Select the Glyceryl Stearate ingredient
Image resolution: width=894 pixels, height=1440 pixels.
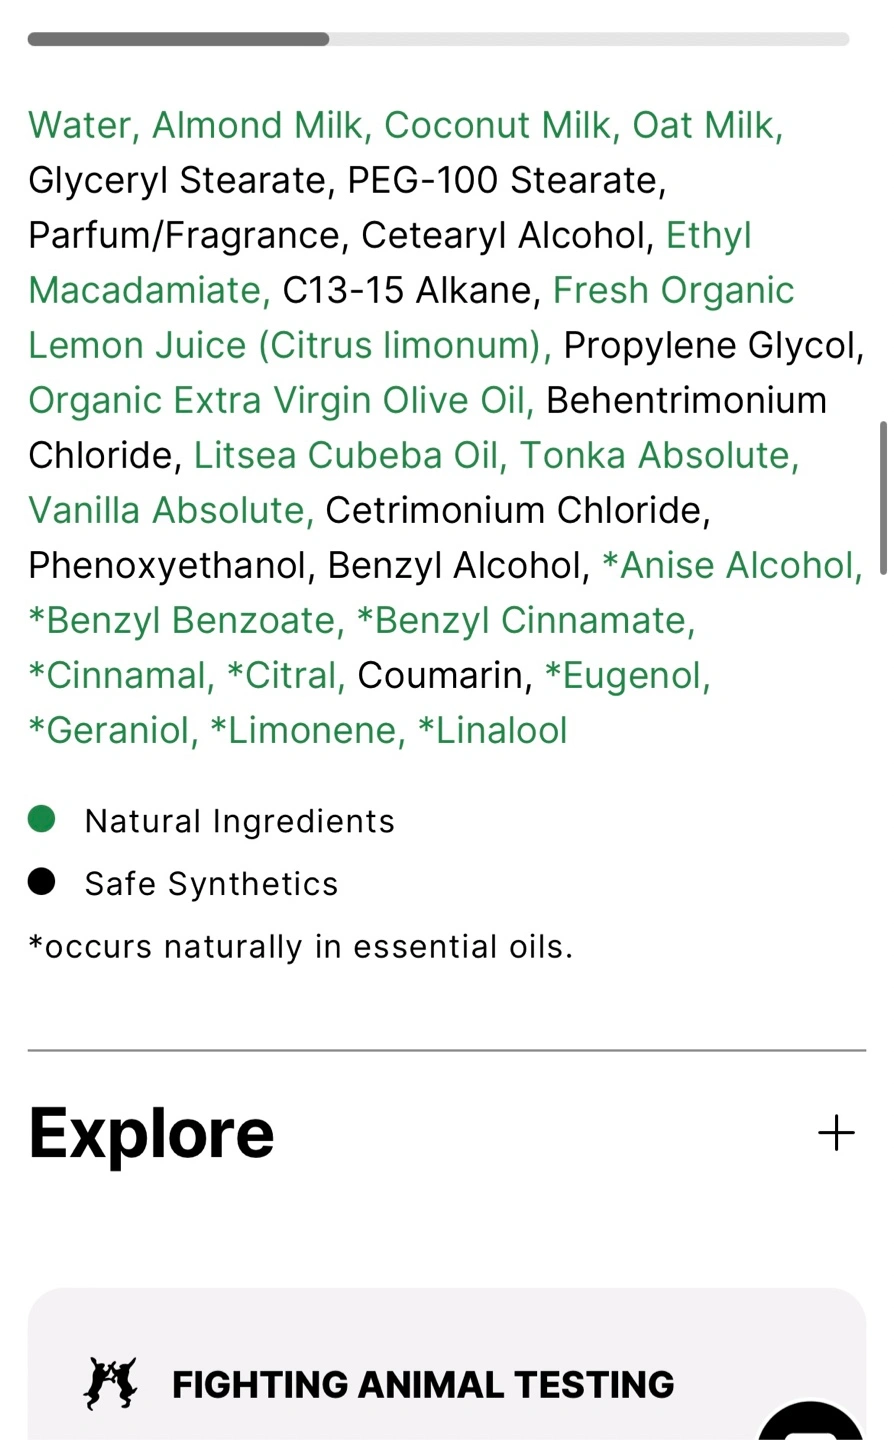pyautogui.click(x=177, y=180)
